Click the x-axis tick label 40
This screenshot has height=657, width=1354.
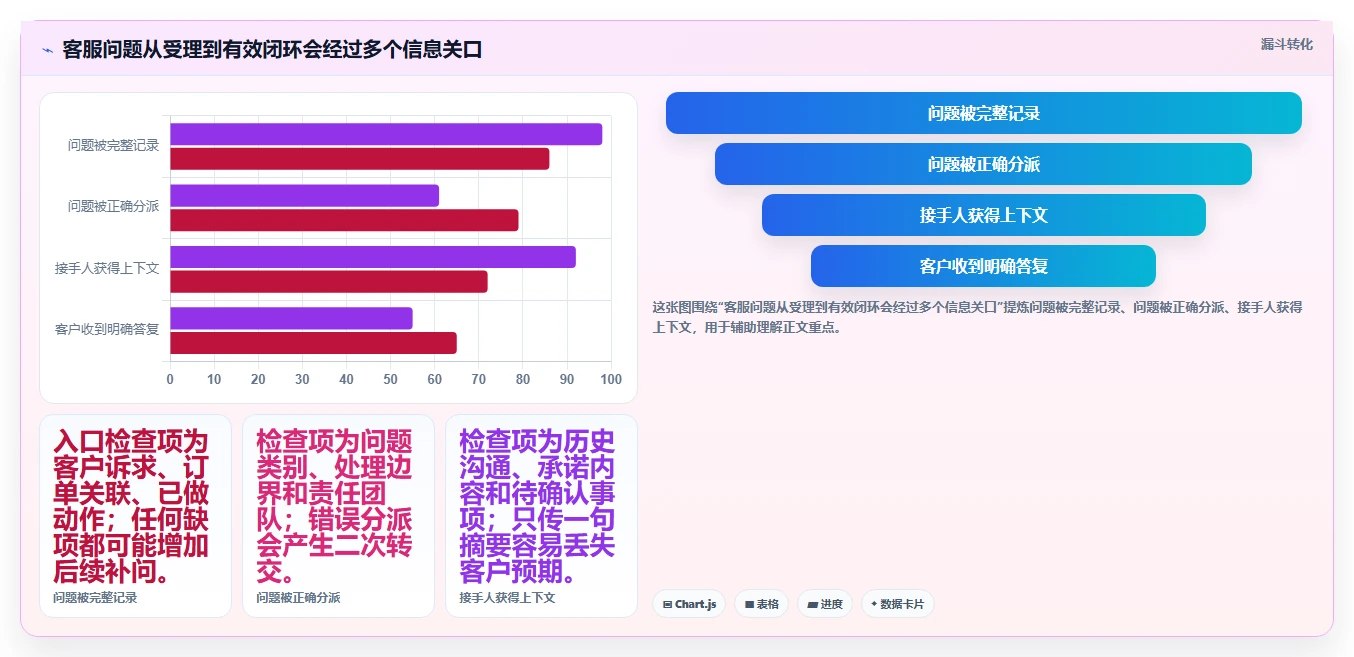point(346,380)
